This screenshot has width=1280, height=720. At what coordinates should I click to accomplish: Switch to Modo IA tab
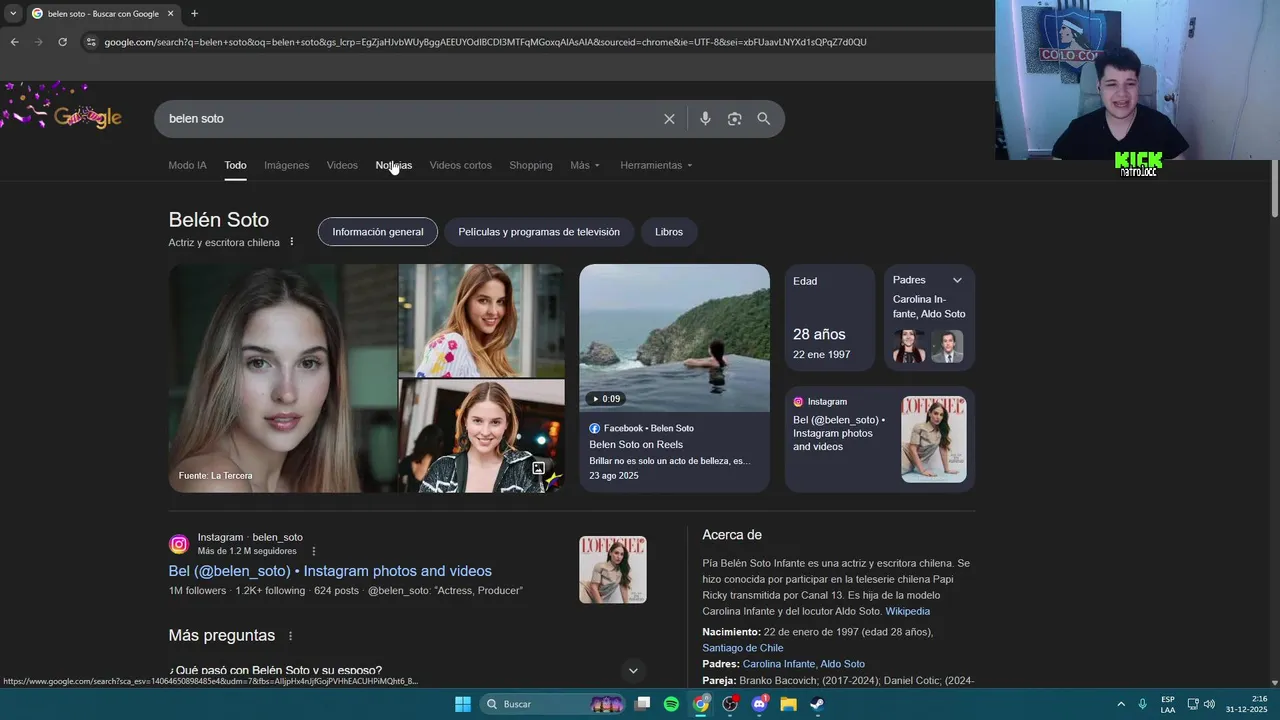click(188, 165)
